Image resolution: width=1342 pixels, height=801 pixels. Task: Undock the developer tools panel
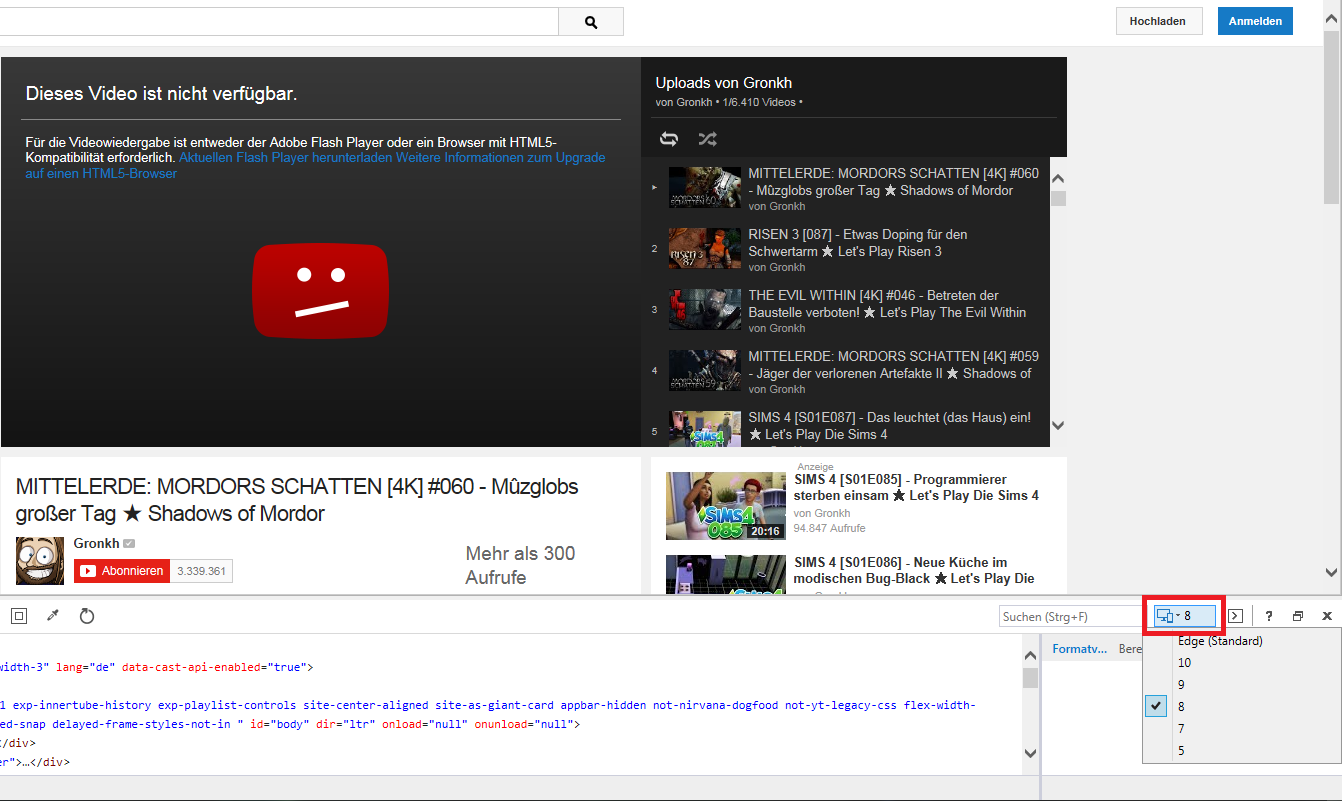pyautogui.click(x=1298, y=616)
